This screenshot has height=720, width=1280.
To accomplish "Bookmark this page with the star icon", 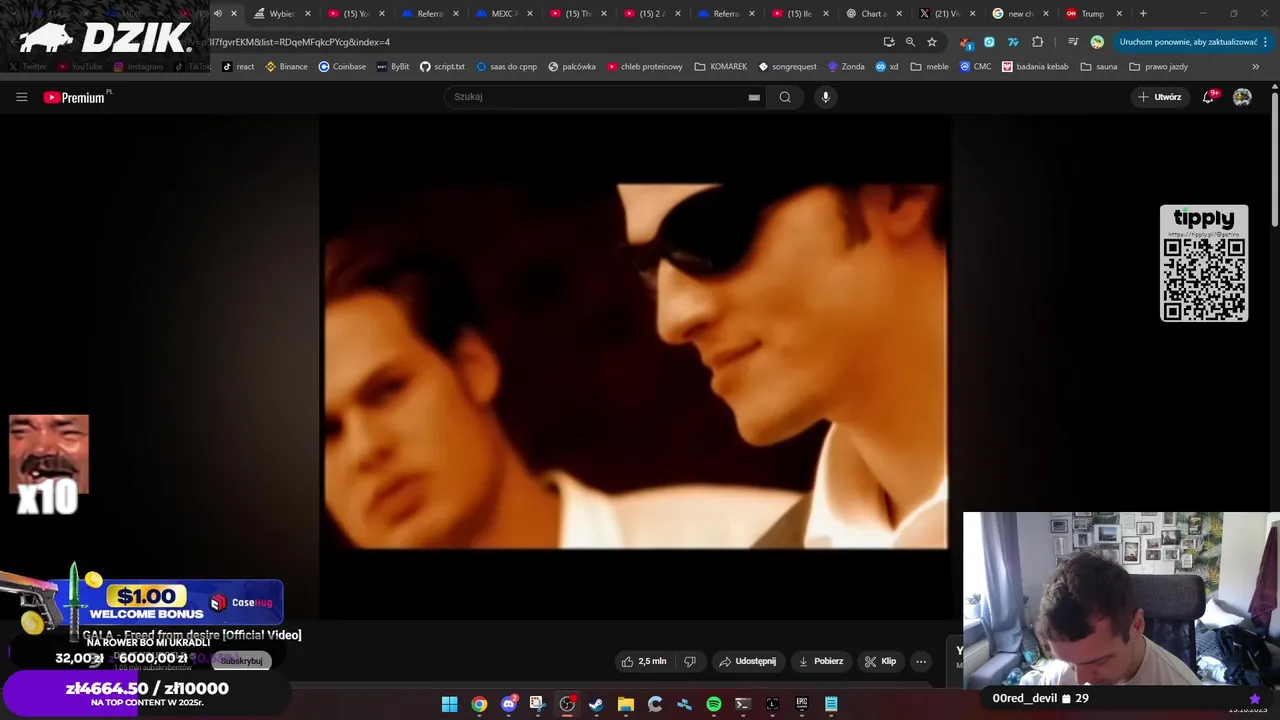I will click(932, 42).
